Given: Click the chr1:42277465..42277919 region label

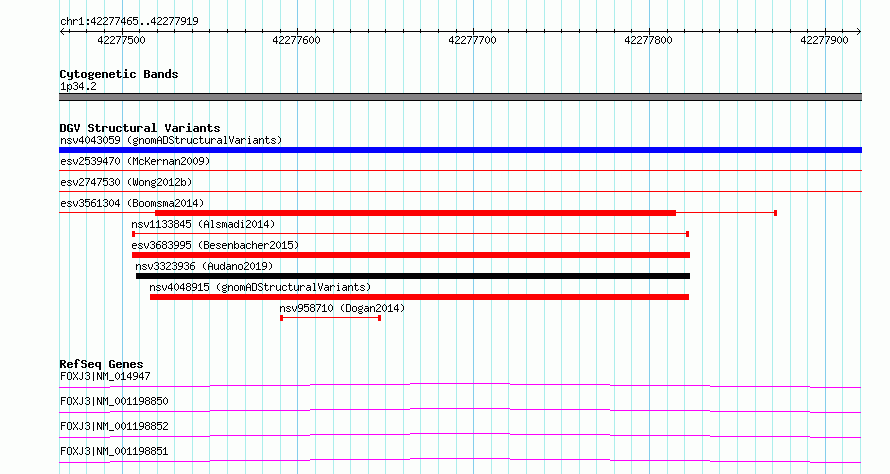Looking at the screenshot, I should coord(129,22).
